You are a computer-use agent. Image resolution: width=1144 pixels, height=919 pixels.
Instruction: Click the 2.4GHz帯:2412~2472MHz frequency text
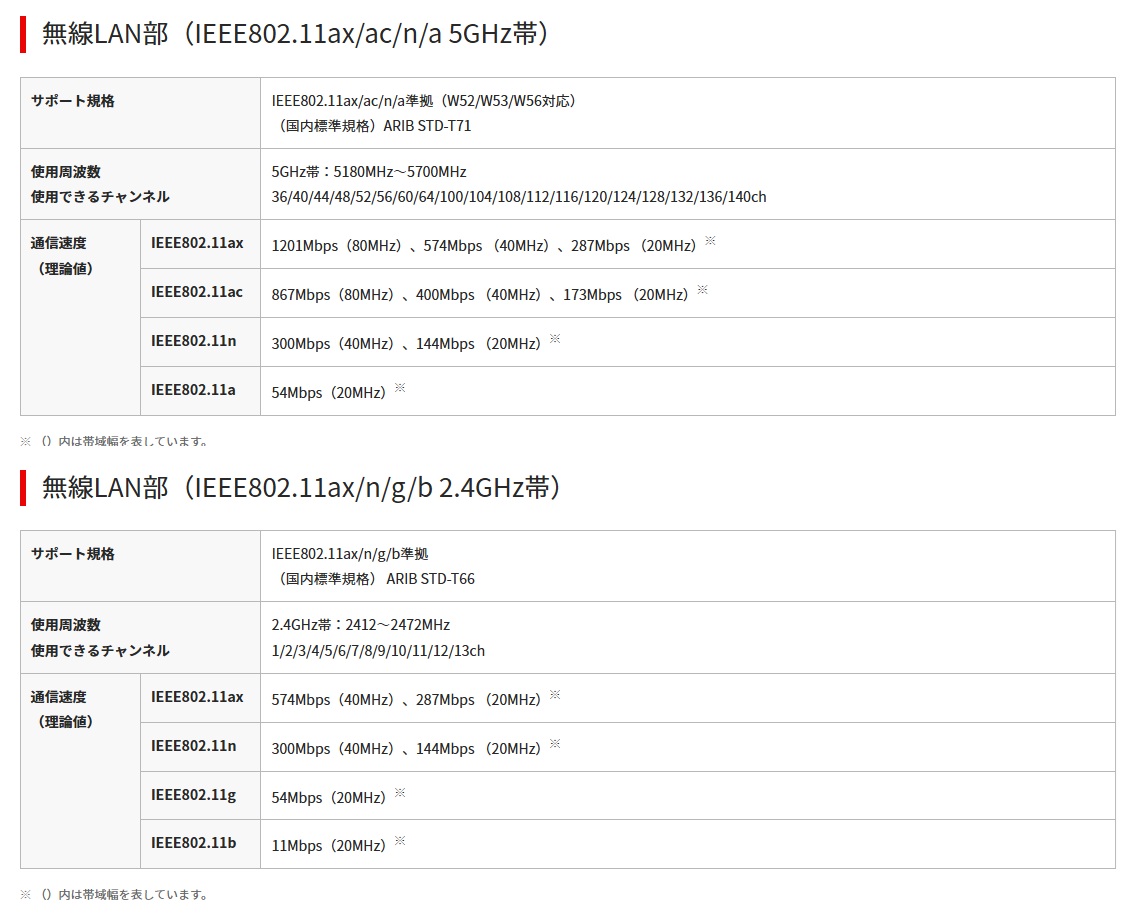pos(361,625)
